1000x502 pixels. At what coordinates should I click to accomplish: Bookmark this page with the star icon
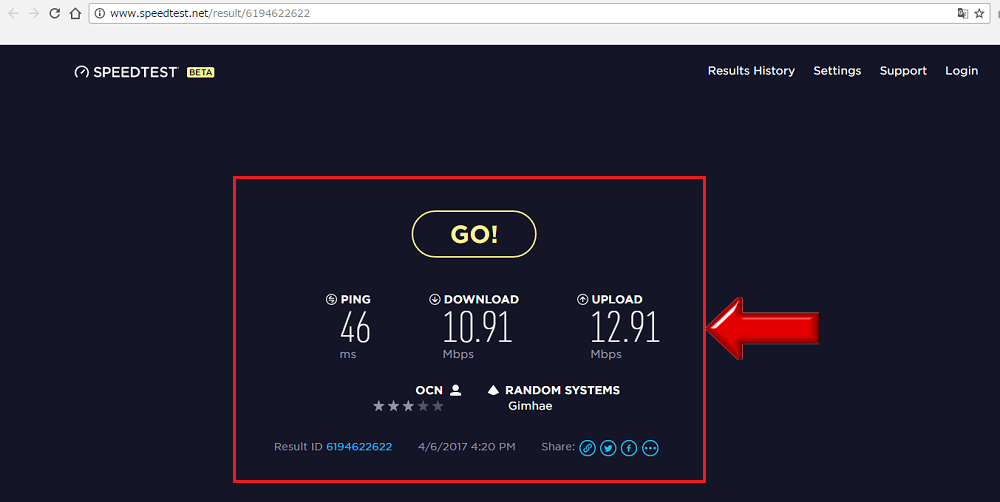click(980, 13)
